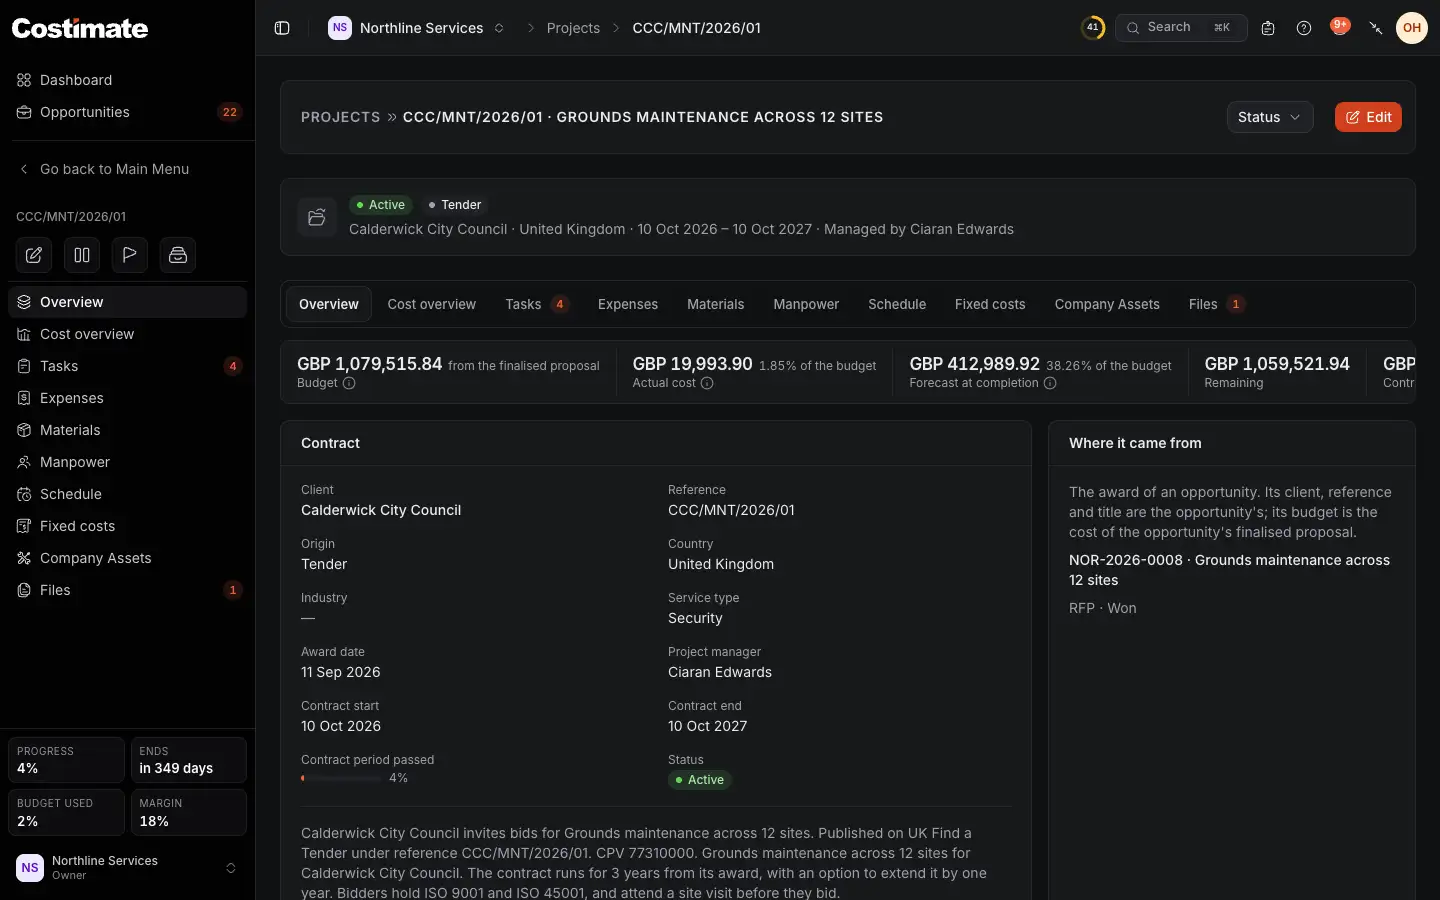Click the Actual cost info icon
1440x900 pixels.
(x=707, y=383)
